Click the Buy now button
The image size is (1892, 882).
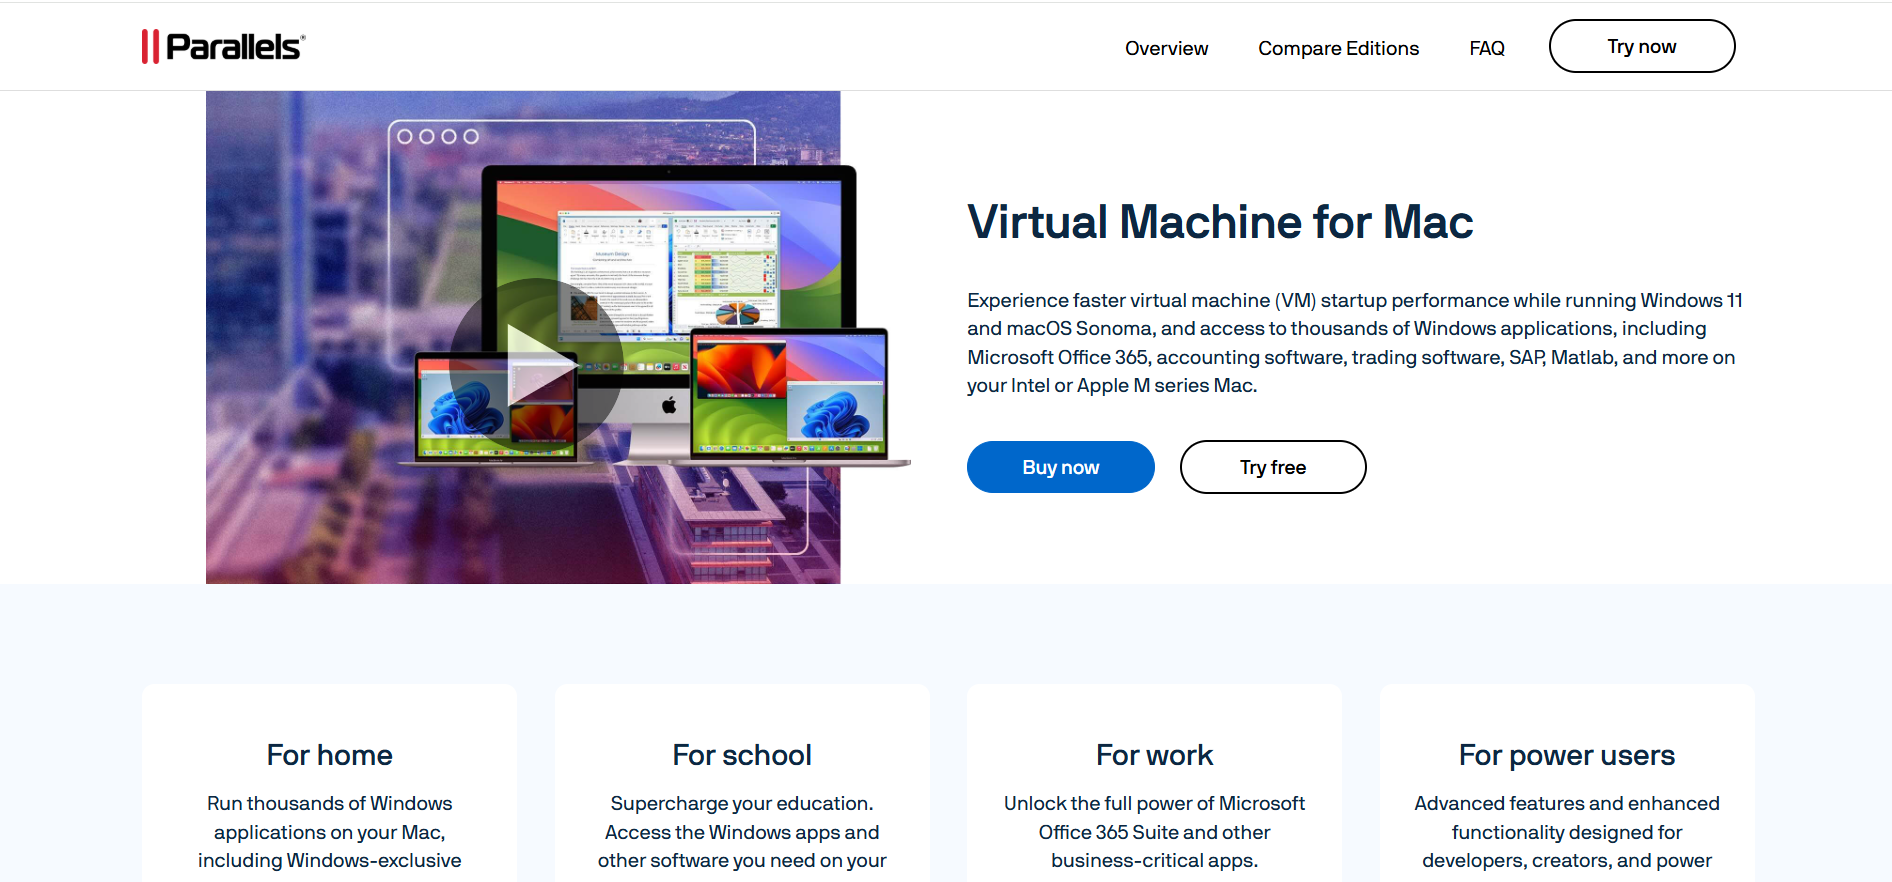tap(1060, 467)
